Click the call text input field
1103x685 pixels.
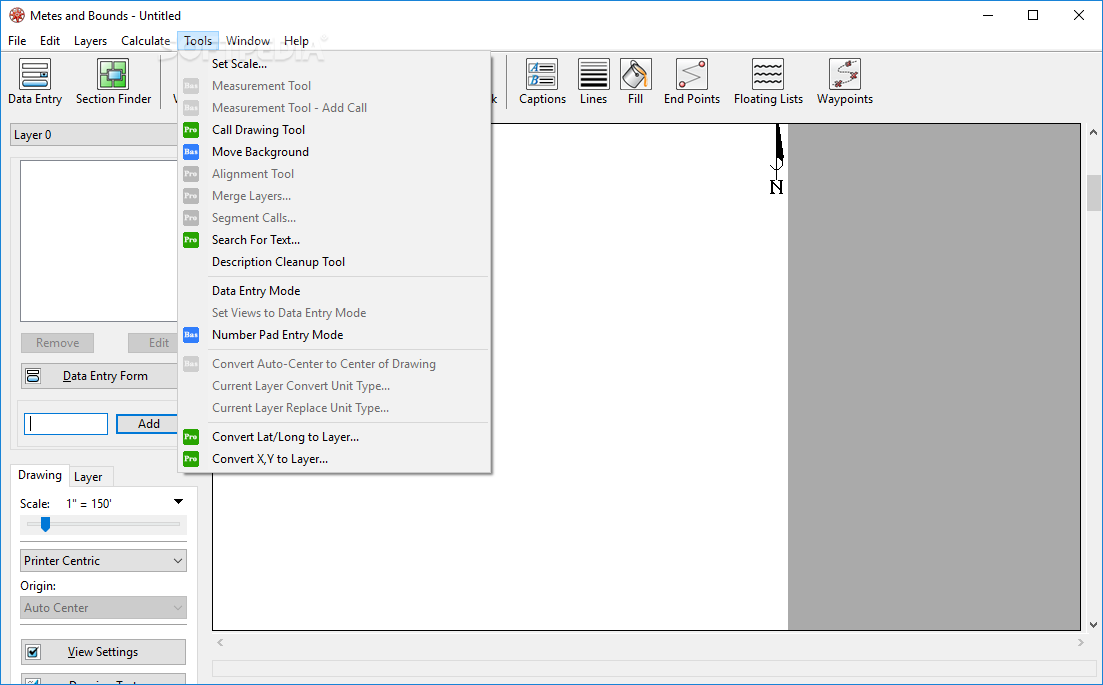[x=66, y=423]
